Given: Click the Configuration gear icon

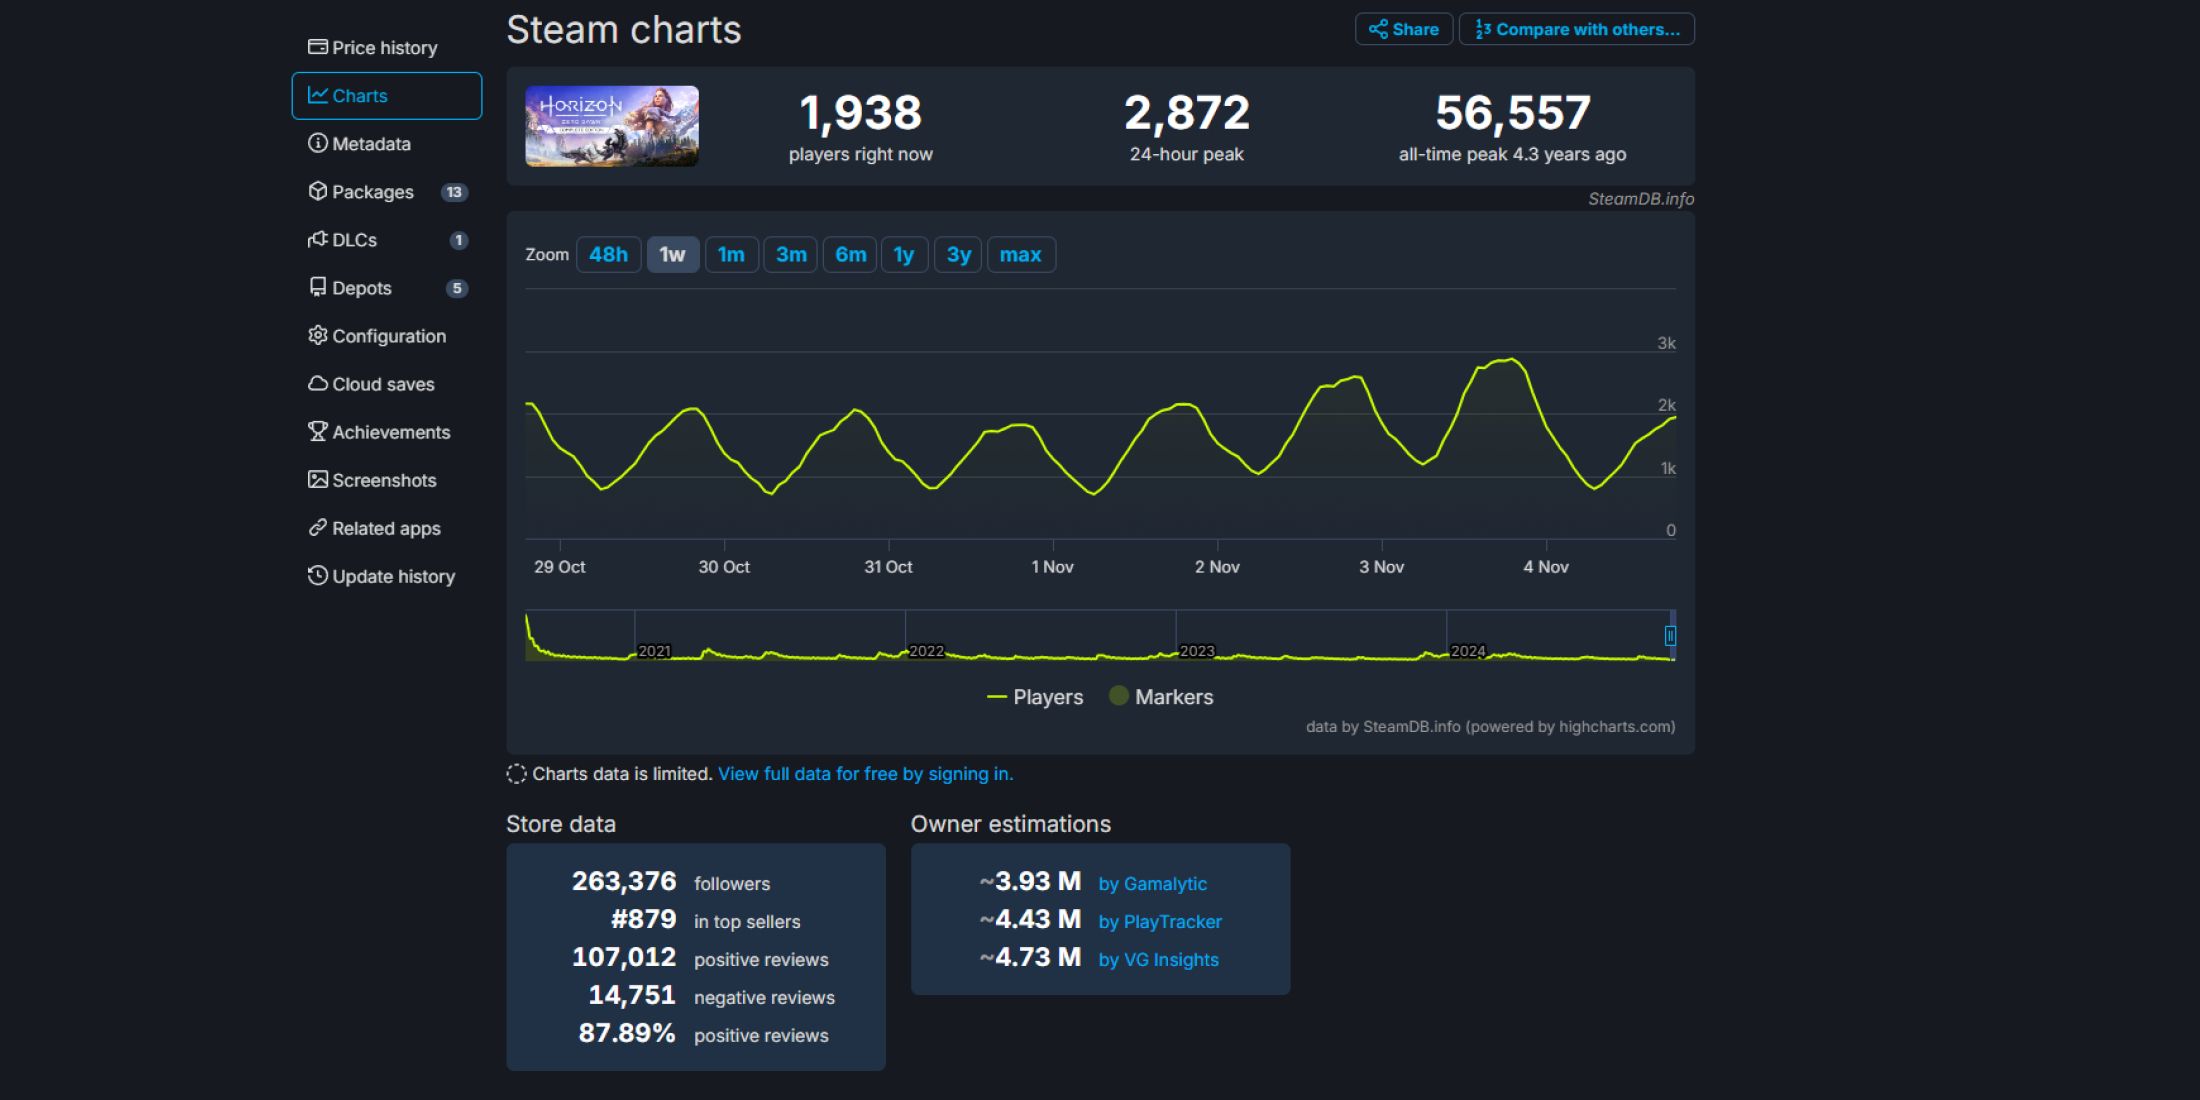Looking at the screenshot, I should tap(317, 335).
